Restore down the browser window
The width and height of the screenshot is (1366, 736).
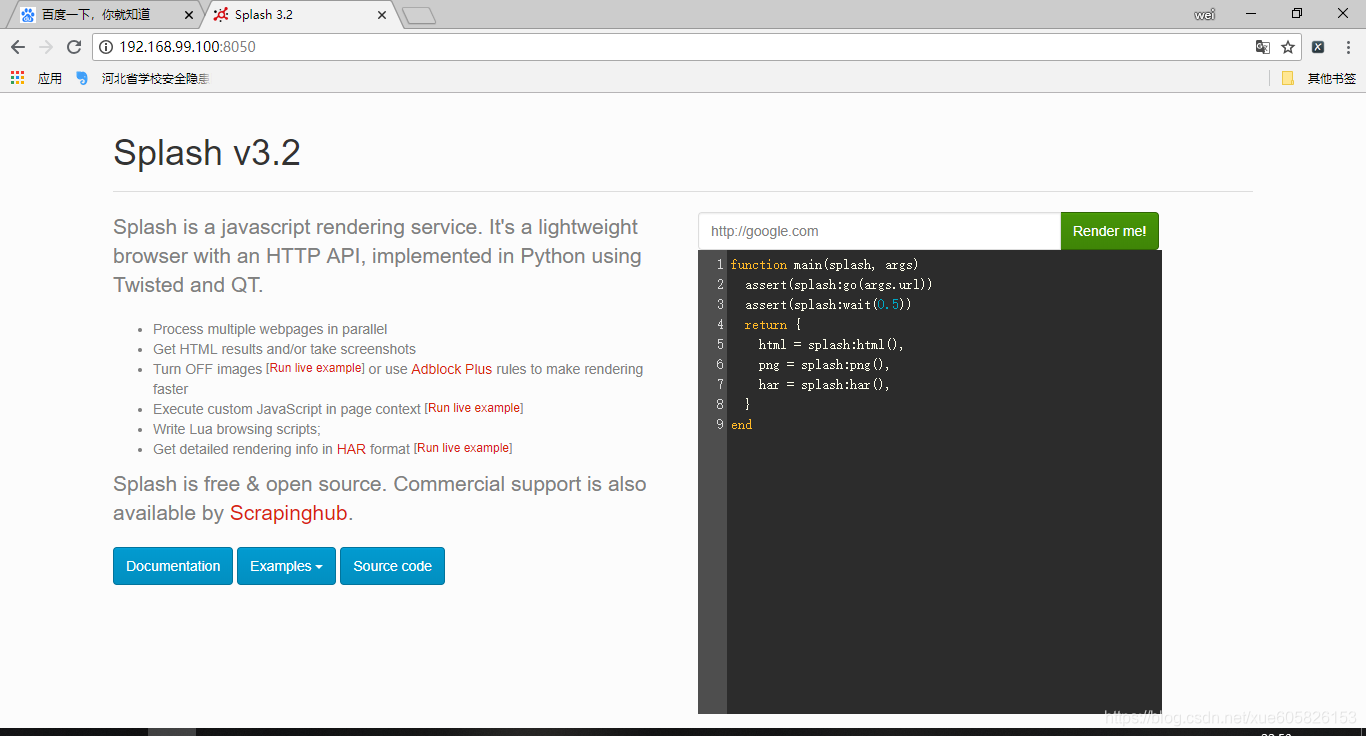point(1297,14)
